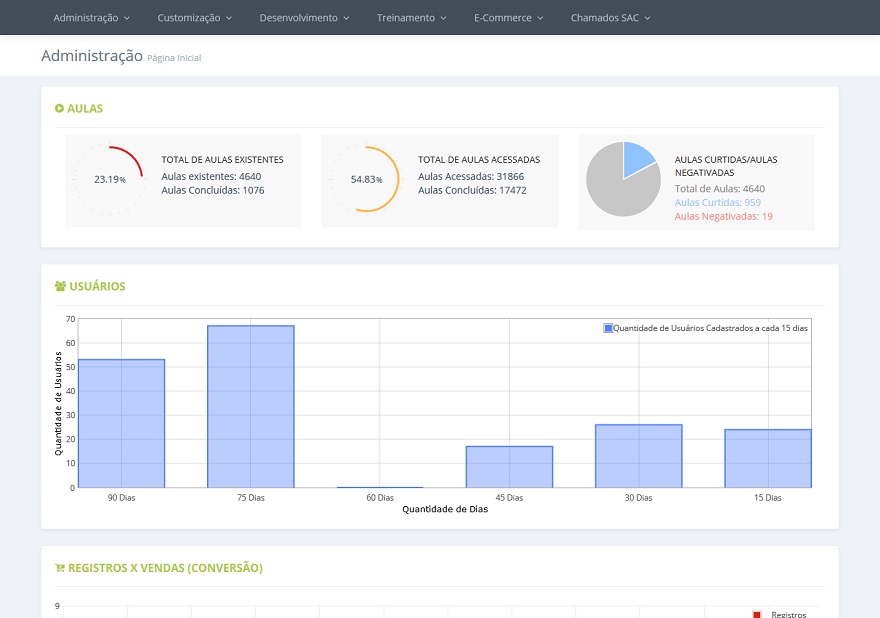
Task: Toggle the red Registros legend box
Action: pyautogui.click(x=757, y=614)
